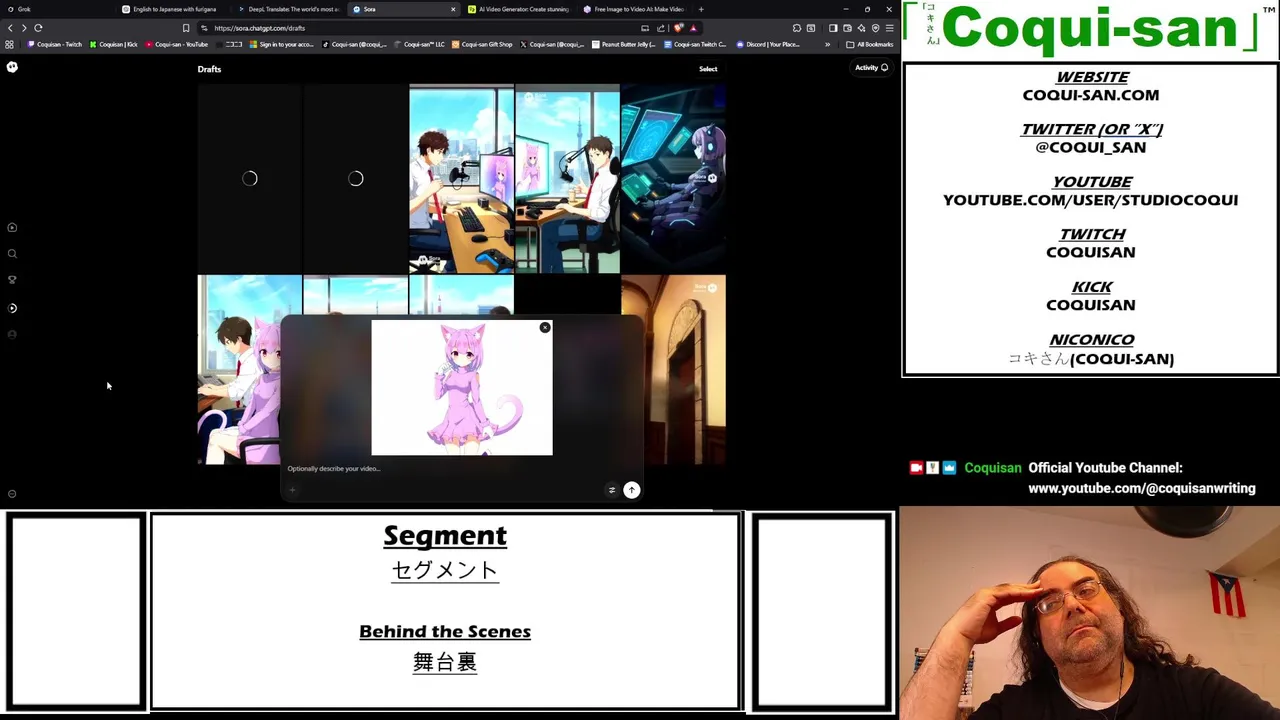The image size is (1280, 720).
Task: Click the more options icon at sidebar bottom
Action: tap(12, 494)
